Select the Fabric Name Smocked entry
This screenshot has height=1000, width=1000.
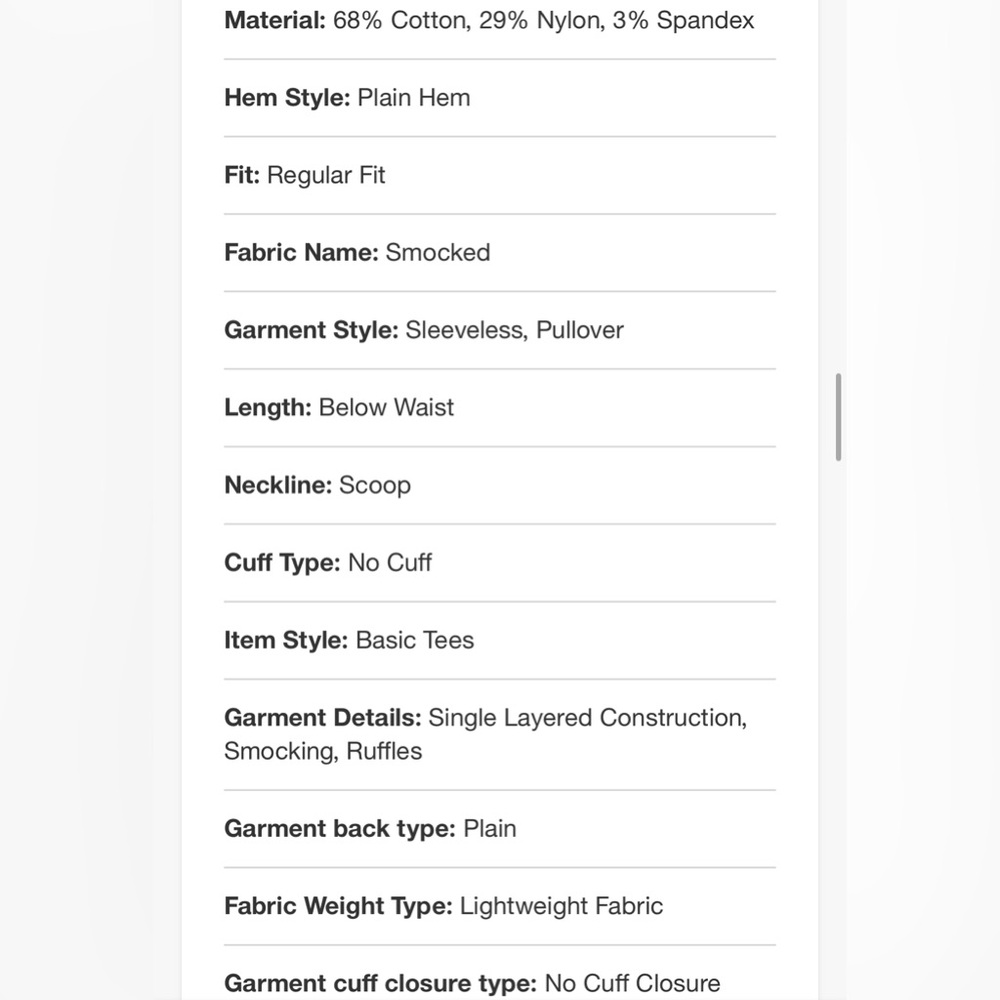(x=357, y=253)
